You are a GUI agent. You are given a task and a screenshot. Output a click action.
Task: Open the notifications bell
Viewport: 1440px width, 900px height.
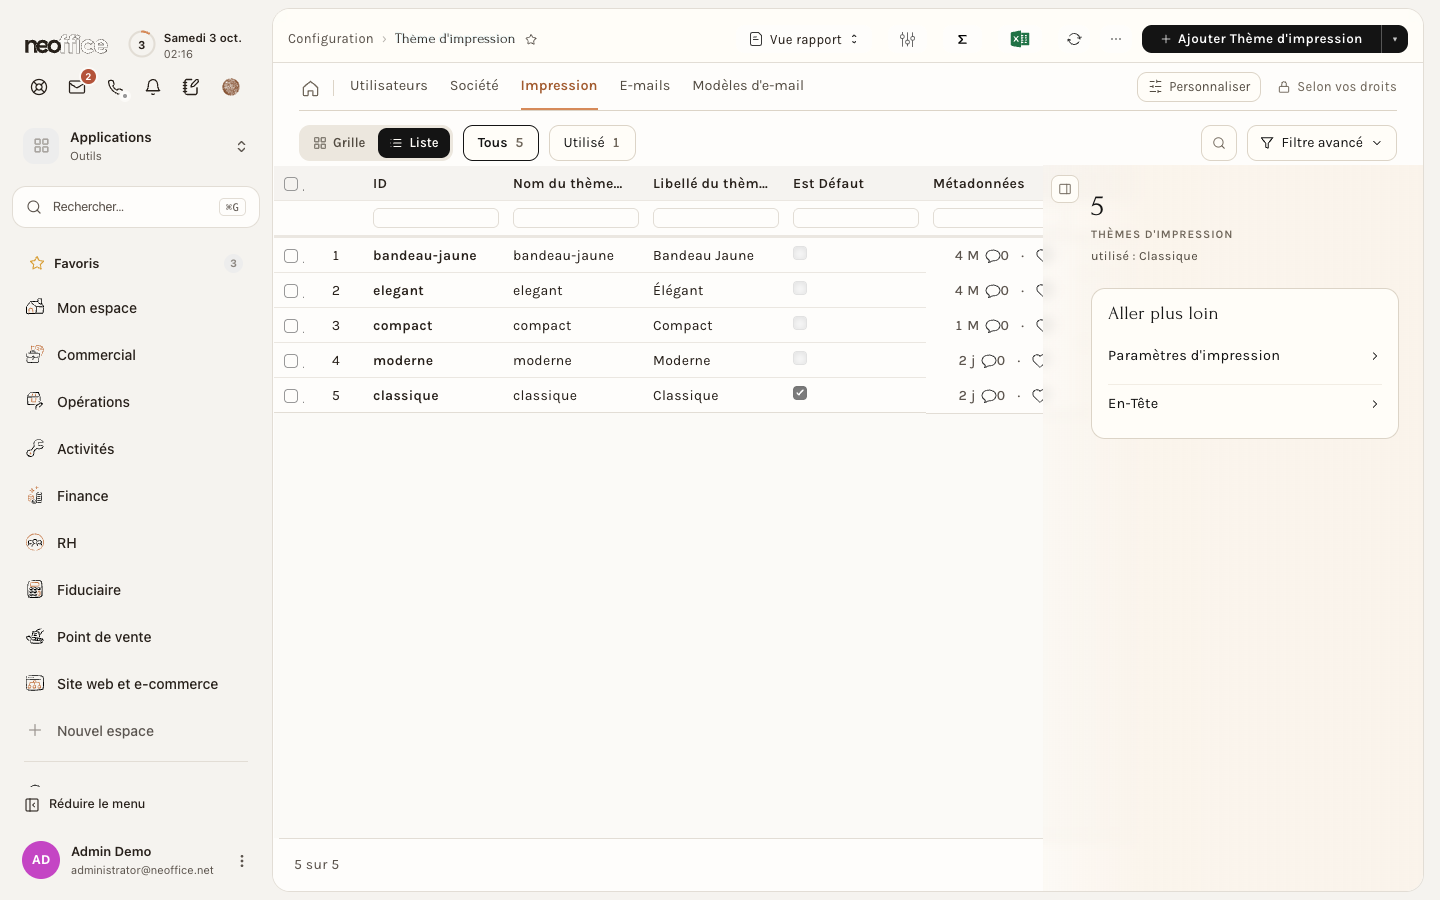click(153, 87)
